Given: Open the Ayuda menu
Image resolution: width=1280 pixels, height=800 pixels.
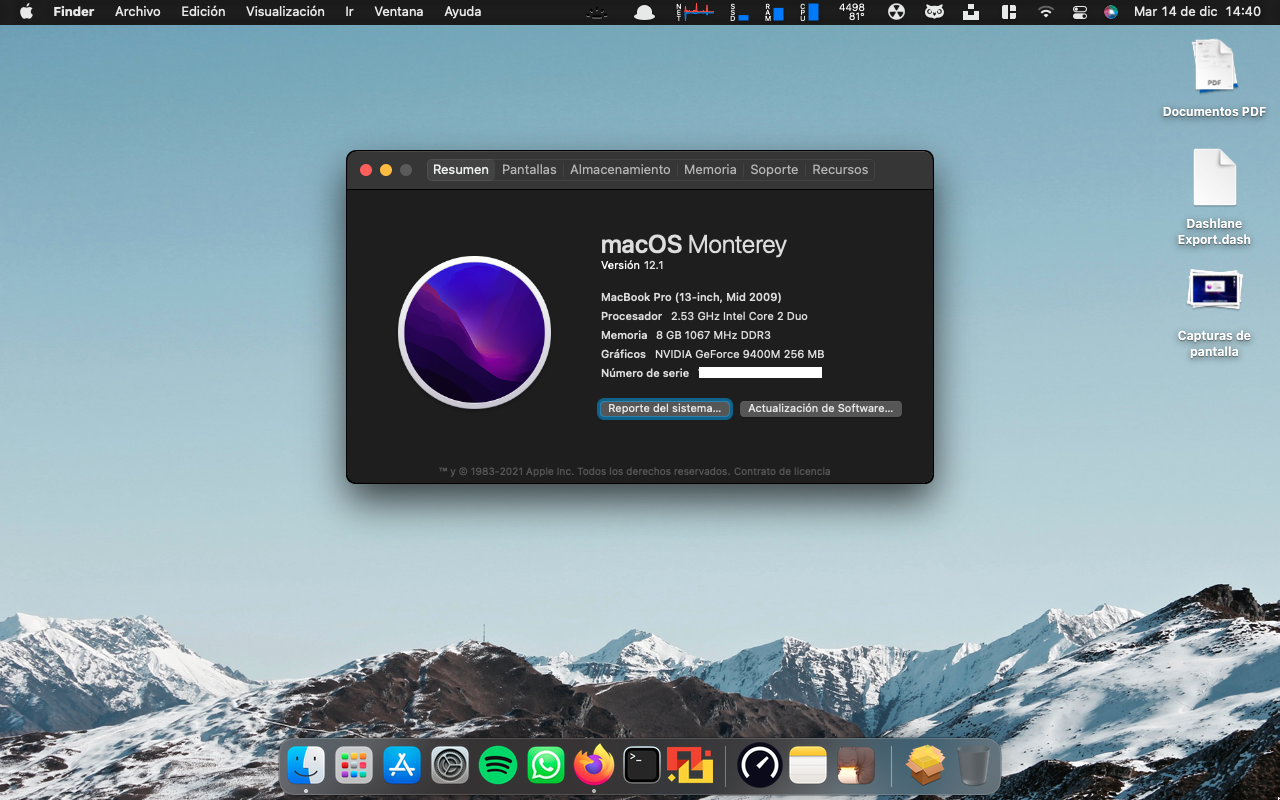Looking at the screenshot, I should pos(462,12).
